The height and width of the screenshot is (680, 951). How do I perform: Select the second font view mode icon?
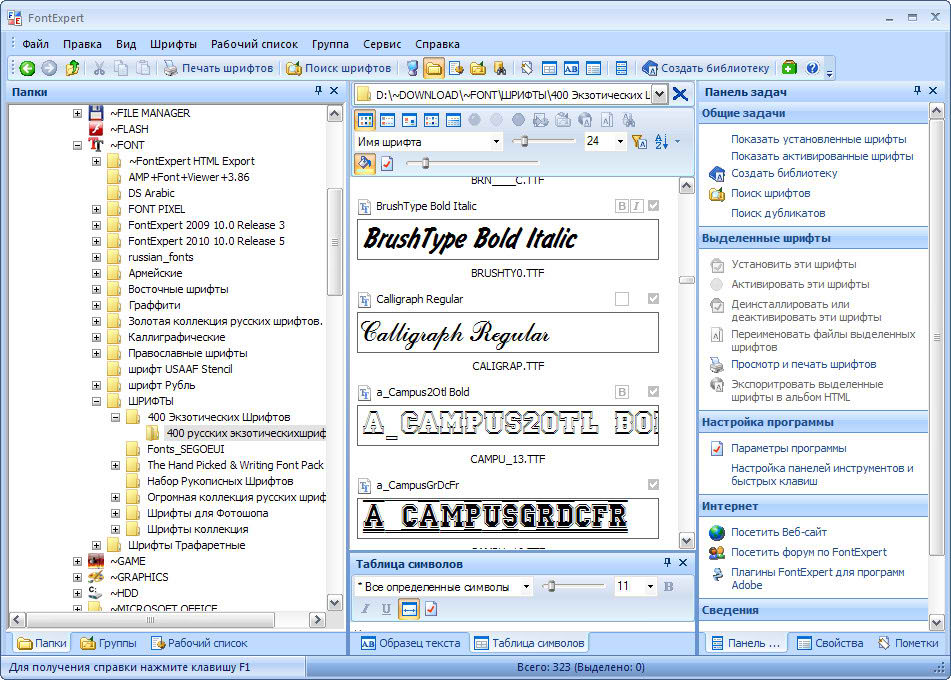click(388, 120)
